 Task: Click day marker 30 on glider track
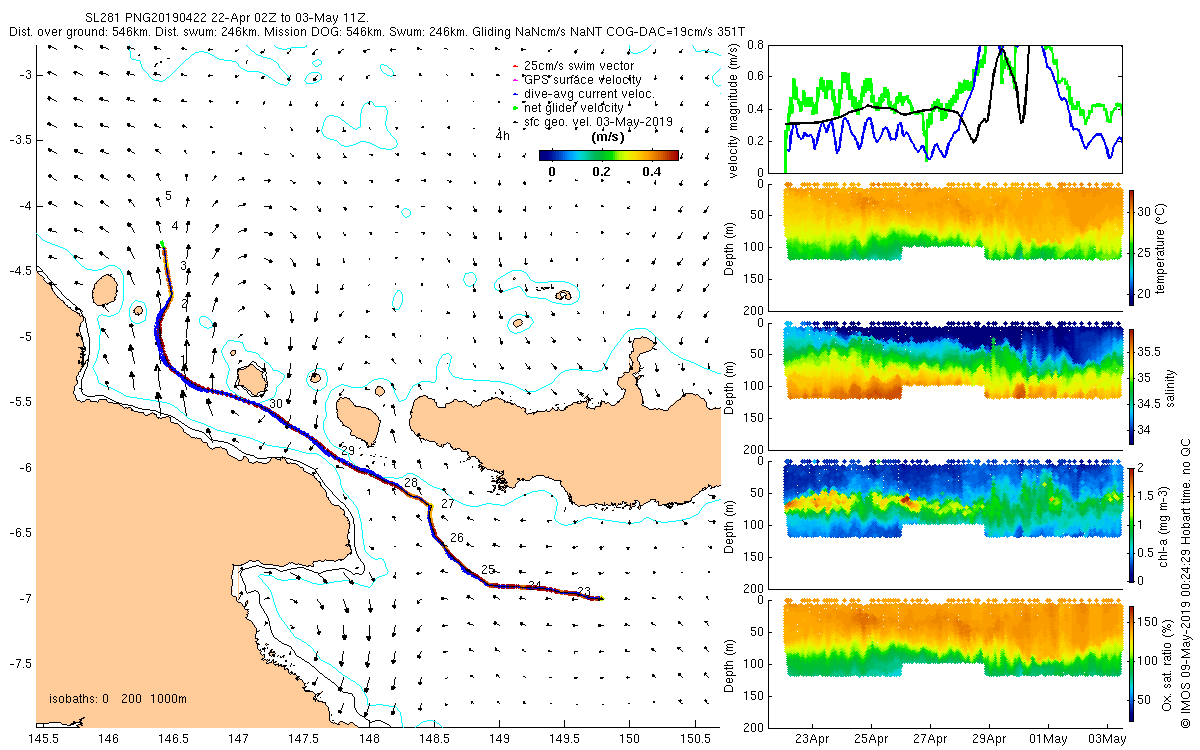pyautogui.click(x=276, y=402)
